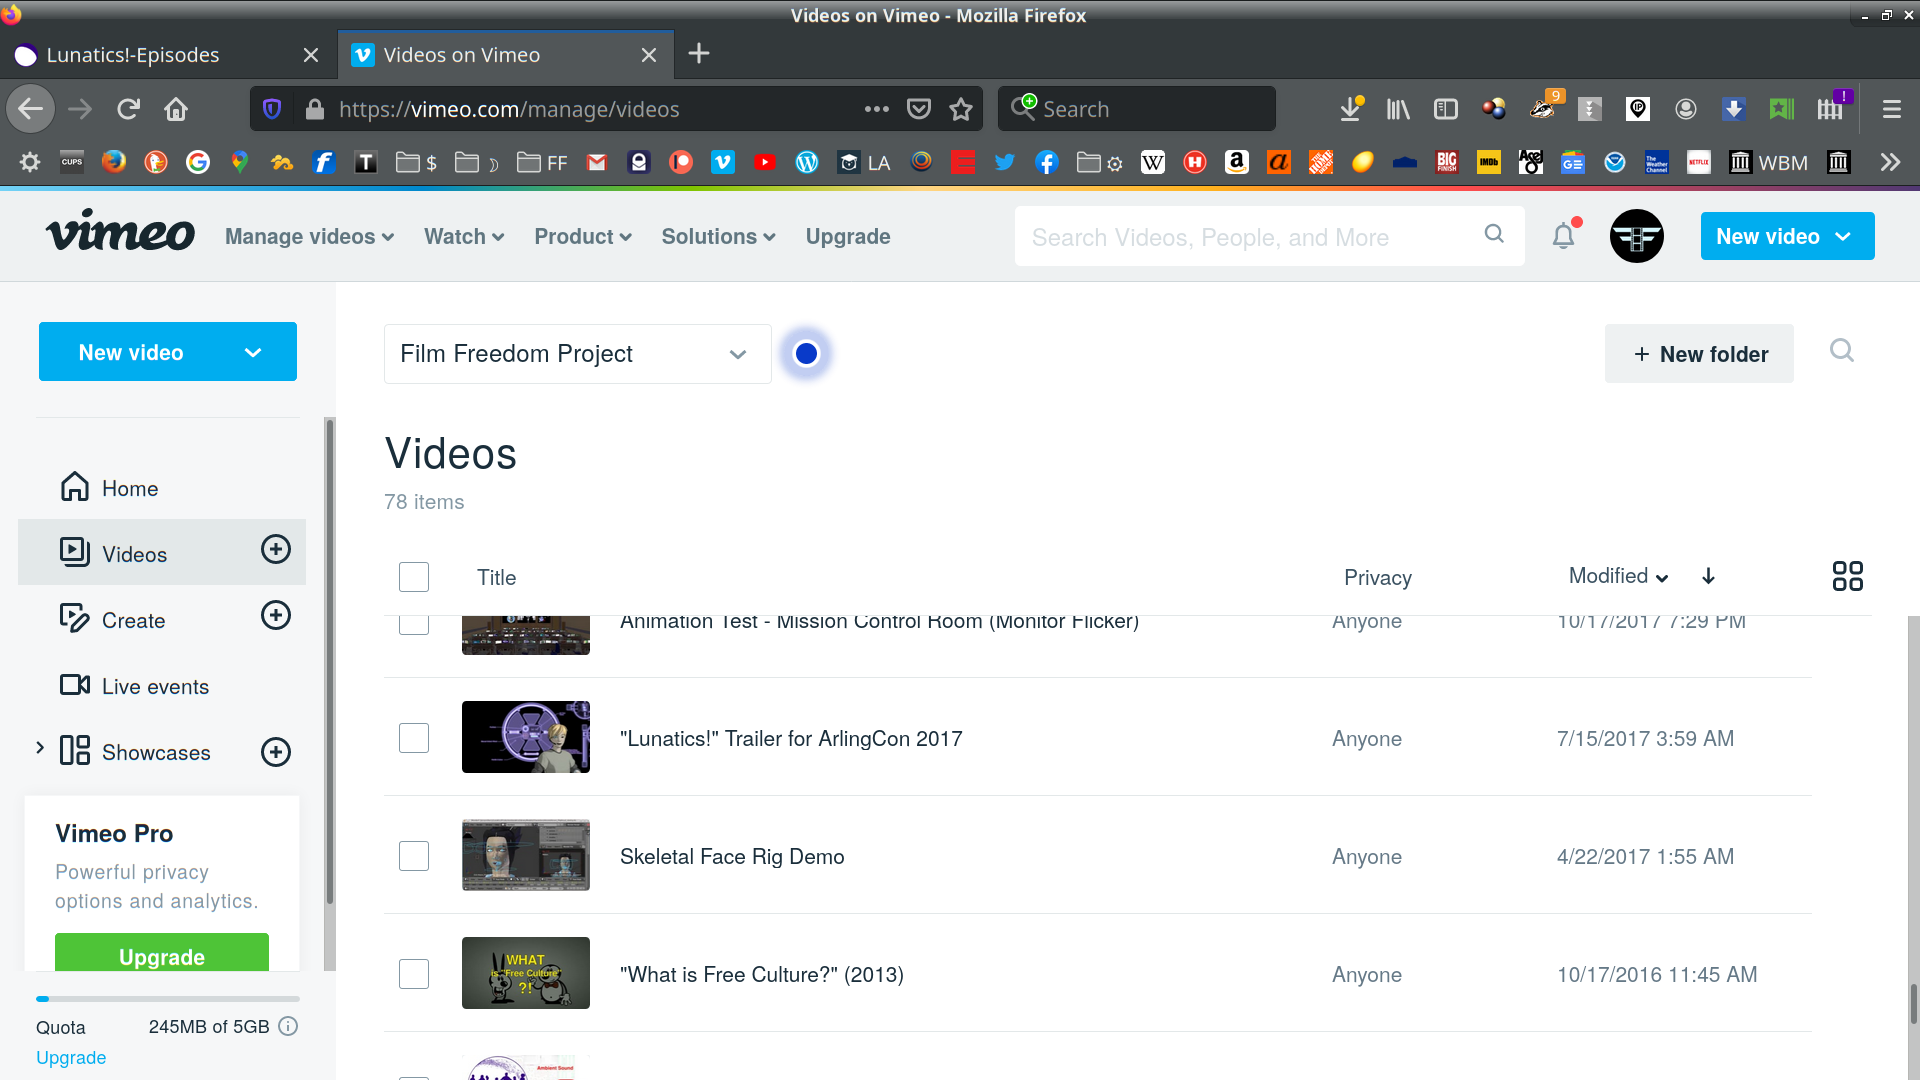Check the Skeletal Face Rig Demo checkbox
The image size is (1920, 1080).
click(x=413, y=856)
